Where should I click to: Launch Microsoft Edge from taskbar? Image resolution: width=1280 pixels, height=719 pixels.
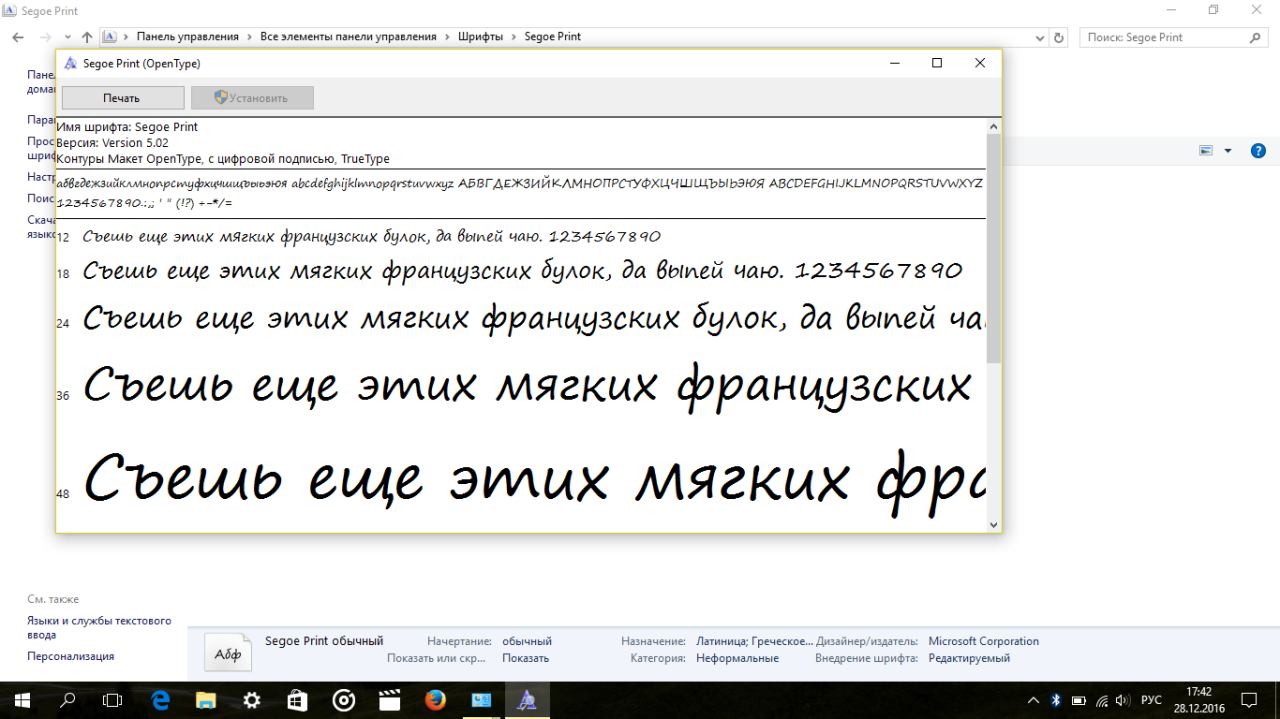(x=160, y=701)
